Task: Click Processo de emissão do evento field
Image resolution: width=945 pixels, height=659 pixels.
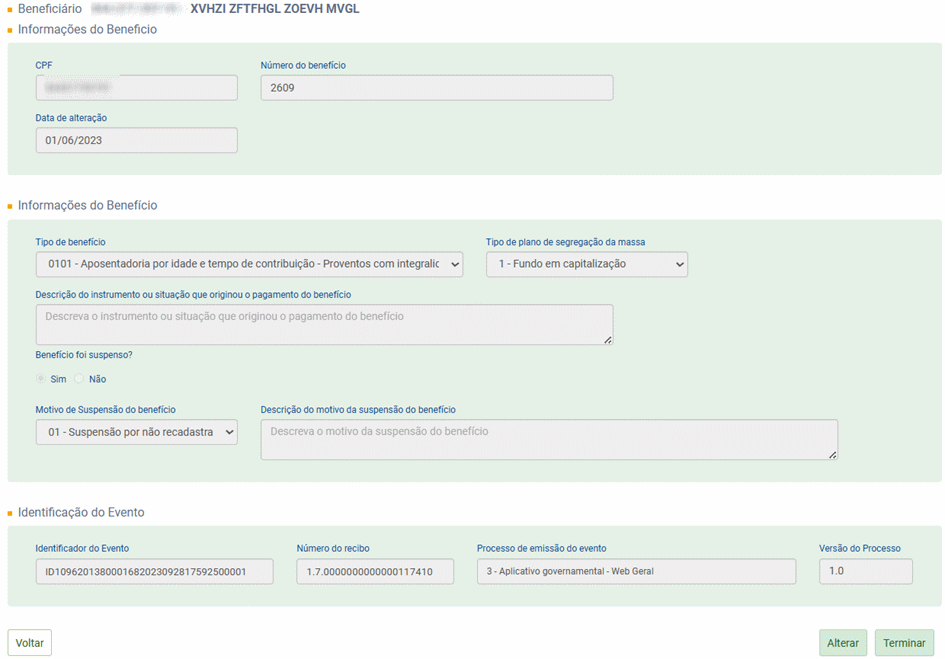Action: [636, 571]
